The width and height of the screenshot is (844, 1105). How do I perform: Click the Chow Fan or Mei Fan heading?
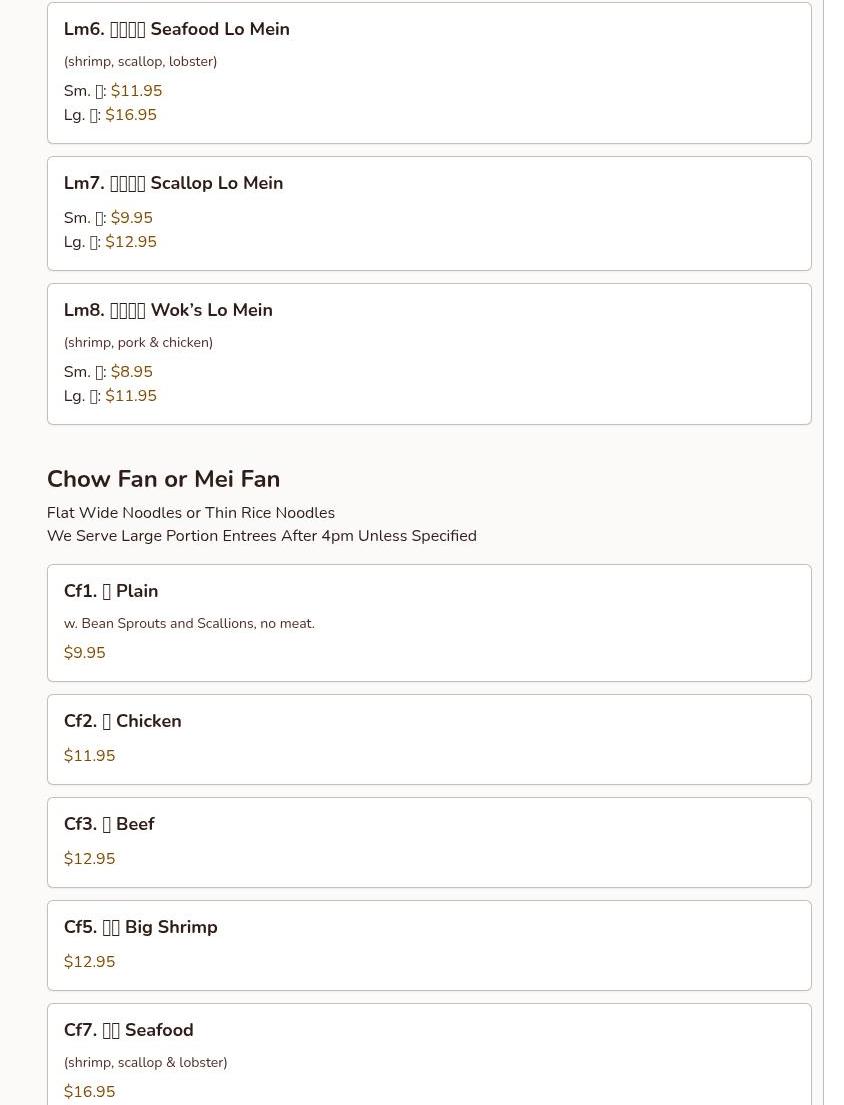point(163,479)
